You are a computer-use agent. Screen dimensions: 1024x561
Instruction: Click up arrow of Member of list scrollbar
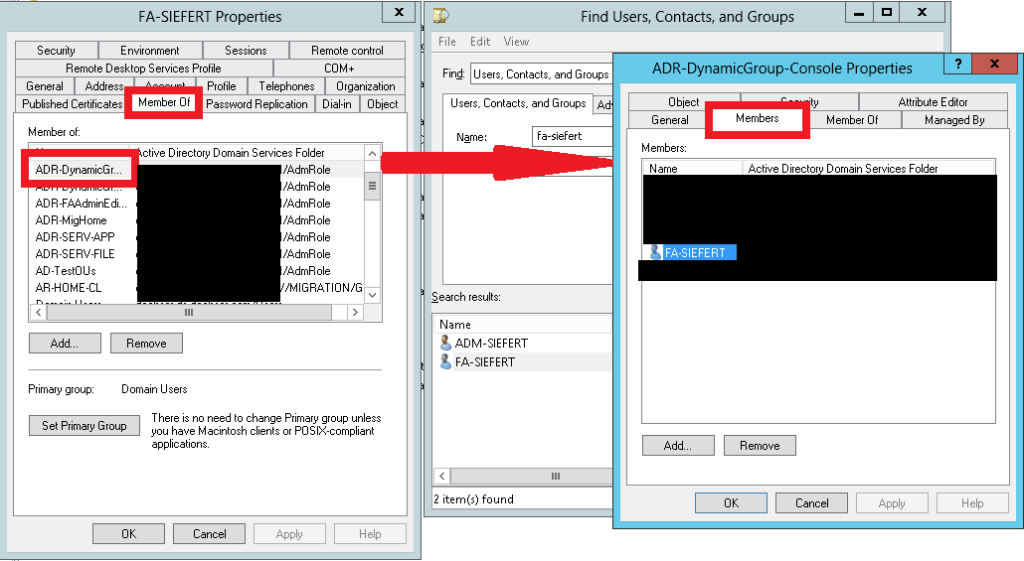372,153
